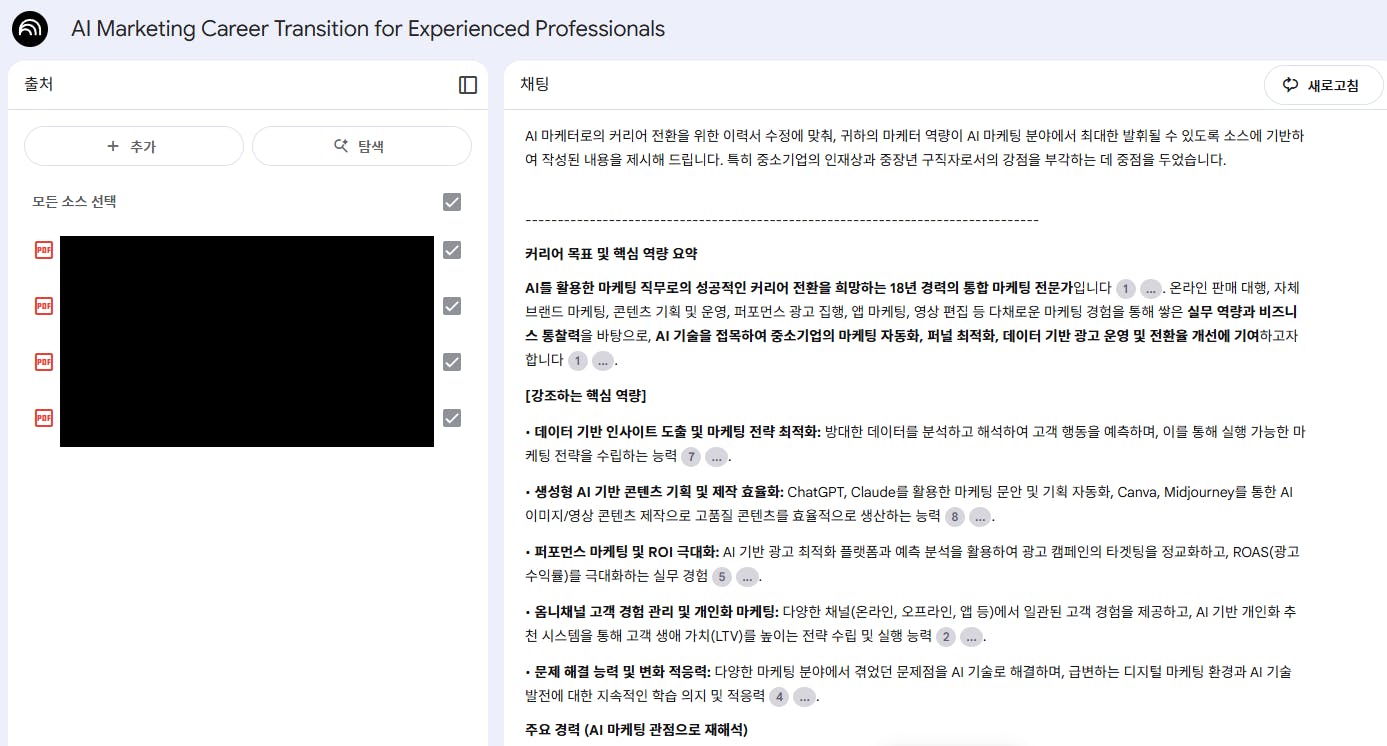
Task: Edit the notebook title AI Marketing Career Transition
Action: (368, 29)
